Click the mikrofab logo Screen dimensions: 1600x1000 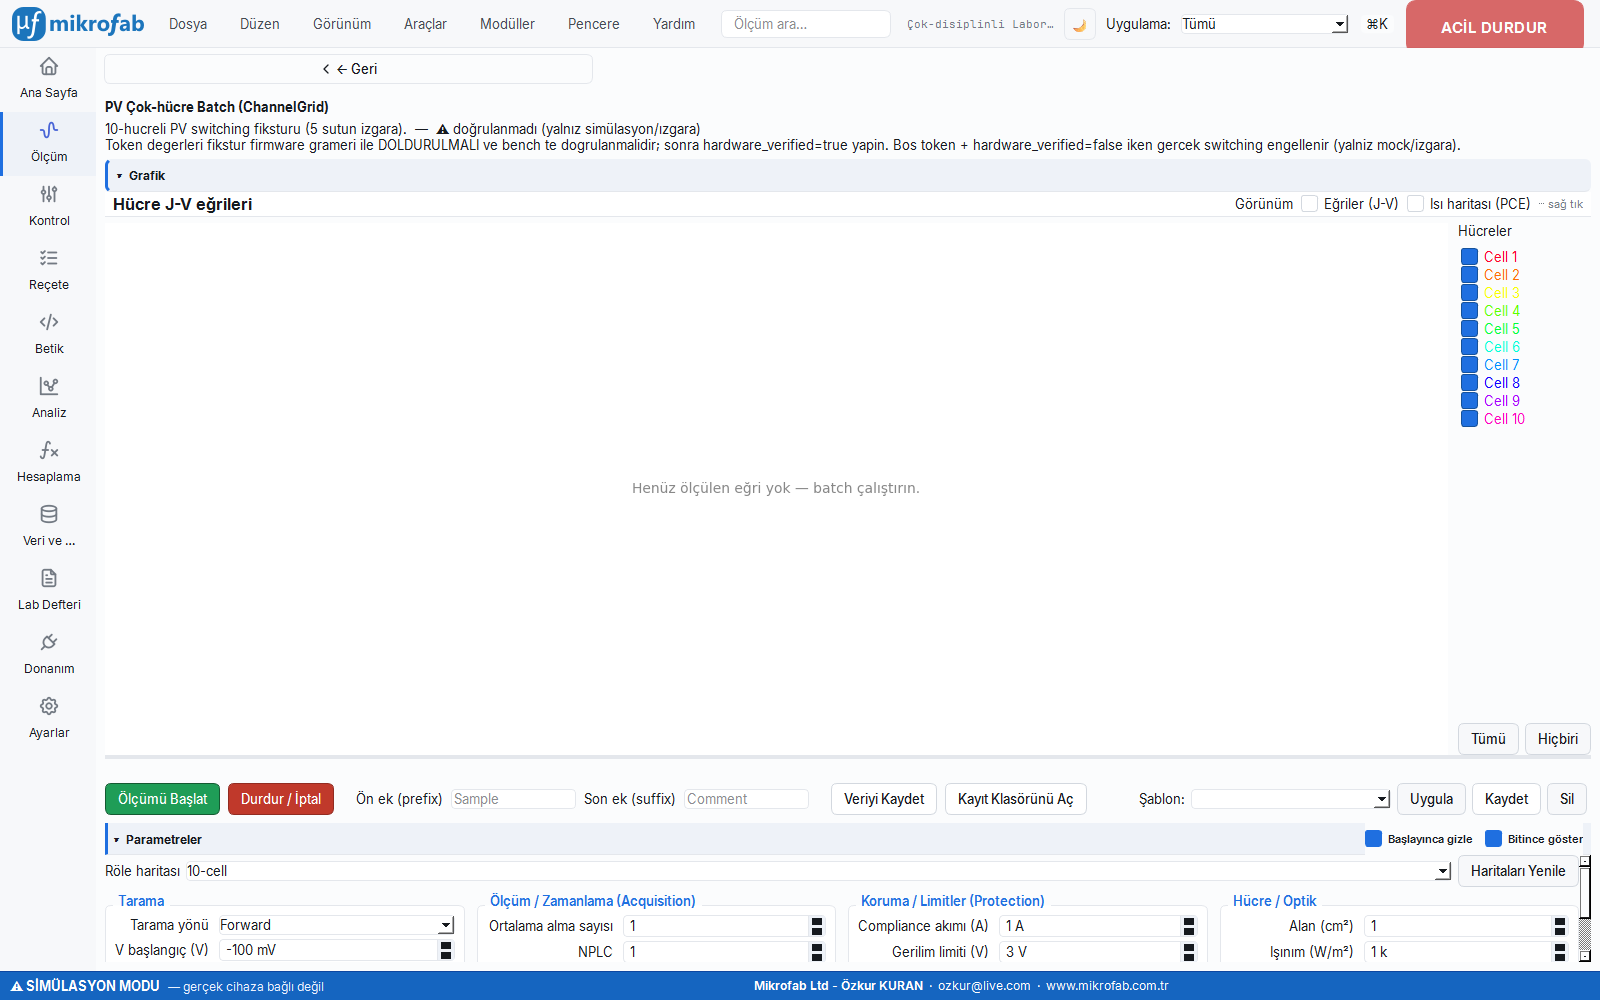[x=78, y=24]
